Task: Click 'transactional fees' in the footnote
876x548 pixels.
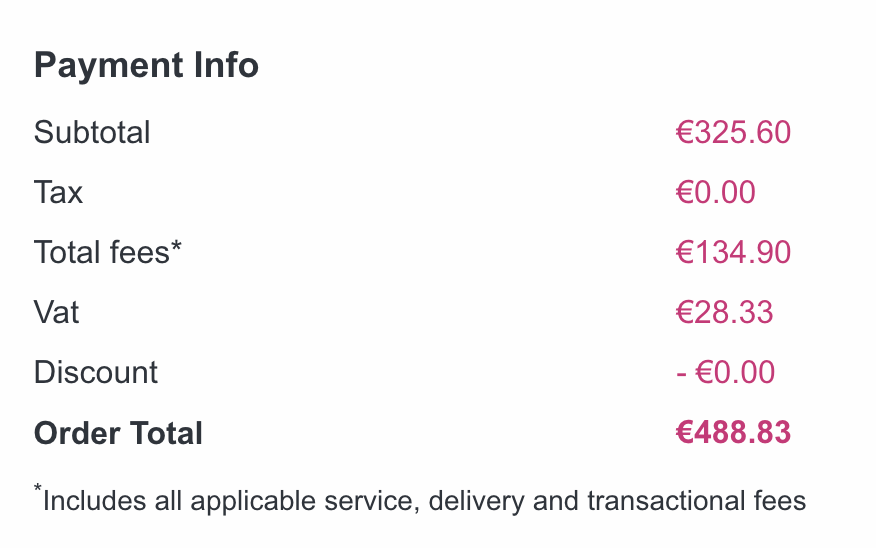Action: (697, 501)
